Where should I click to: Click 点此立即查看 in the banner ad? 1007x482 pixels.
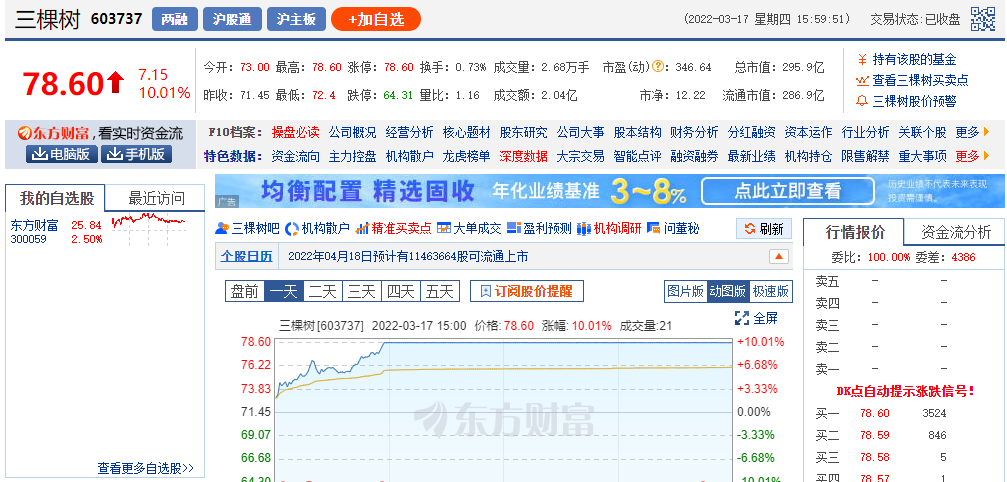point(787,191)
